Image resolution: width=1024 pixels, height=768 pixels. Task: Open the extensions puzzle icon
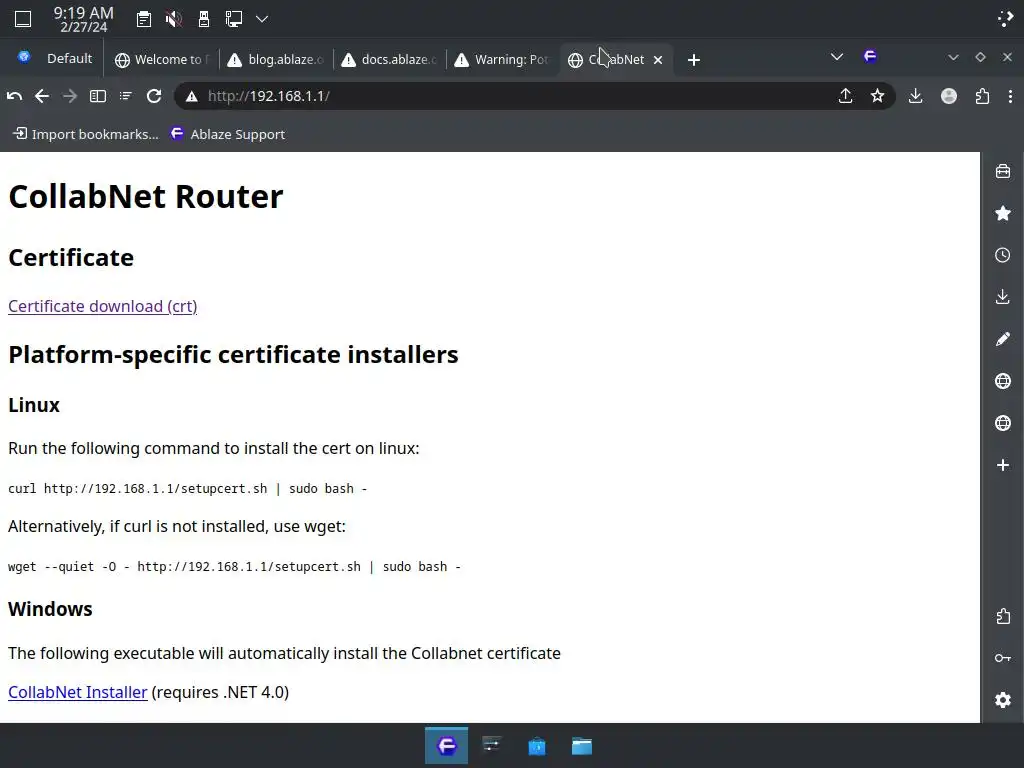(982, 97)
